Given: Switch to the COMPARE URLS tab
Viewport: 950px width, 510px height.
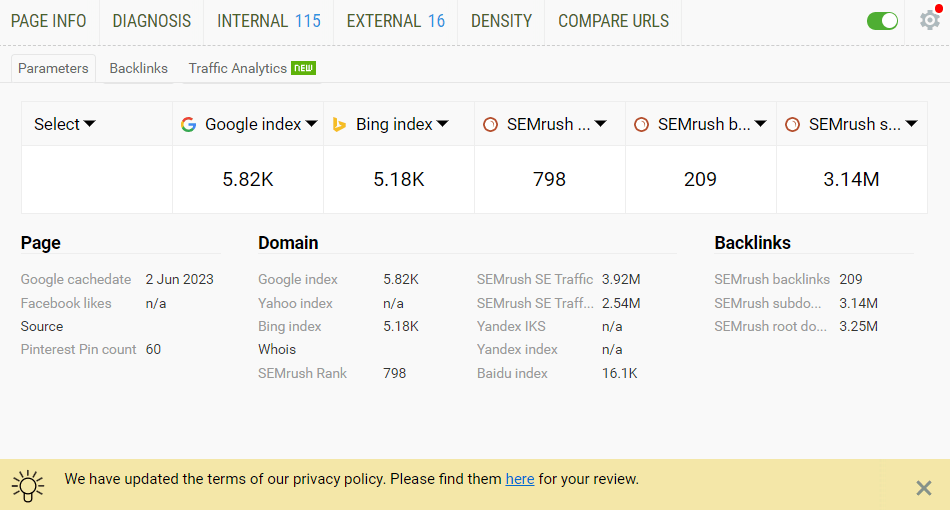Looking at the screenshot, I should (613, 21).
